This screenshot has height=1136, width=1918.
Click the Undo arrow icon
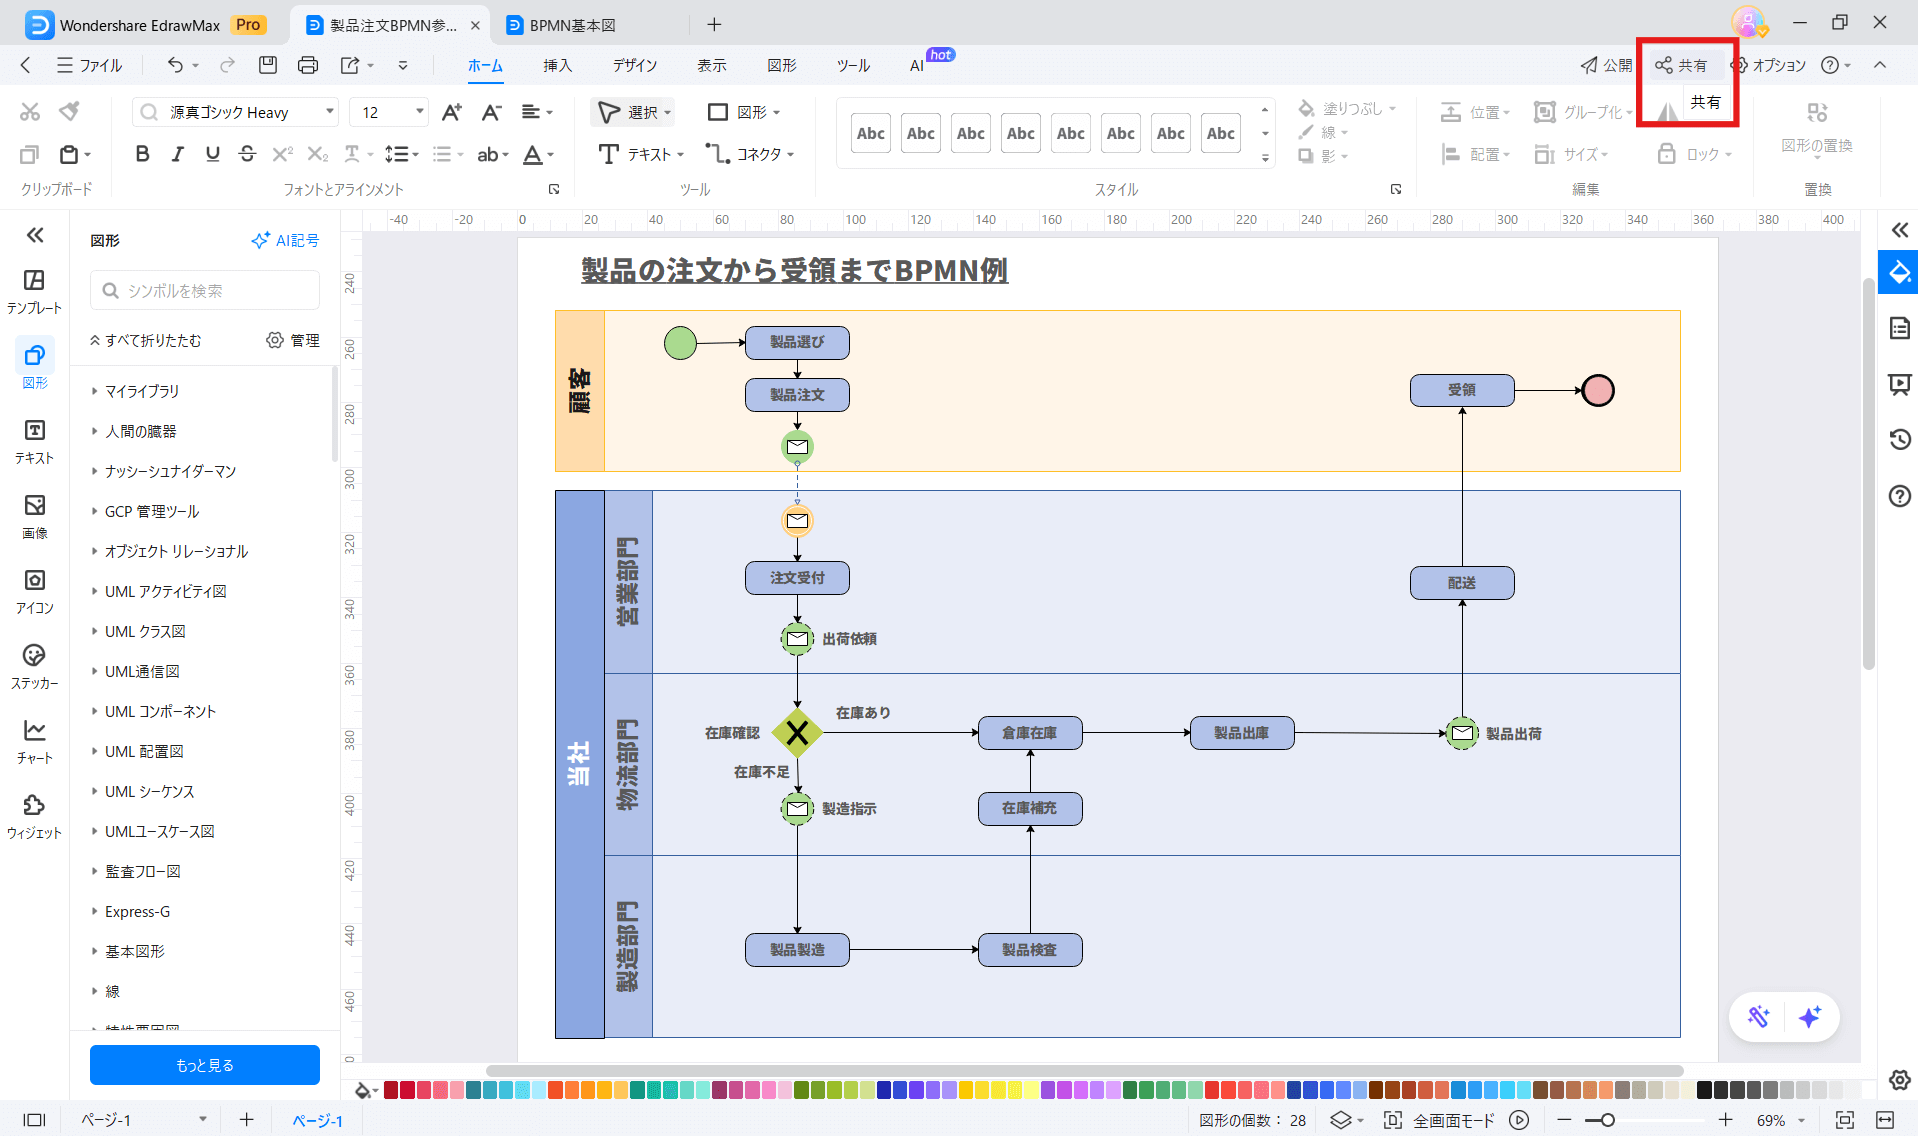tap(175, 65)
